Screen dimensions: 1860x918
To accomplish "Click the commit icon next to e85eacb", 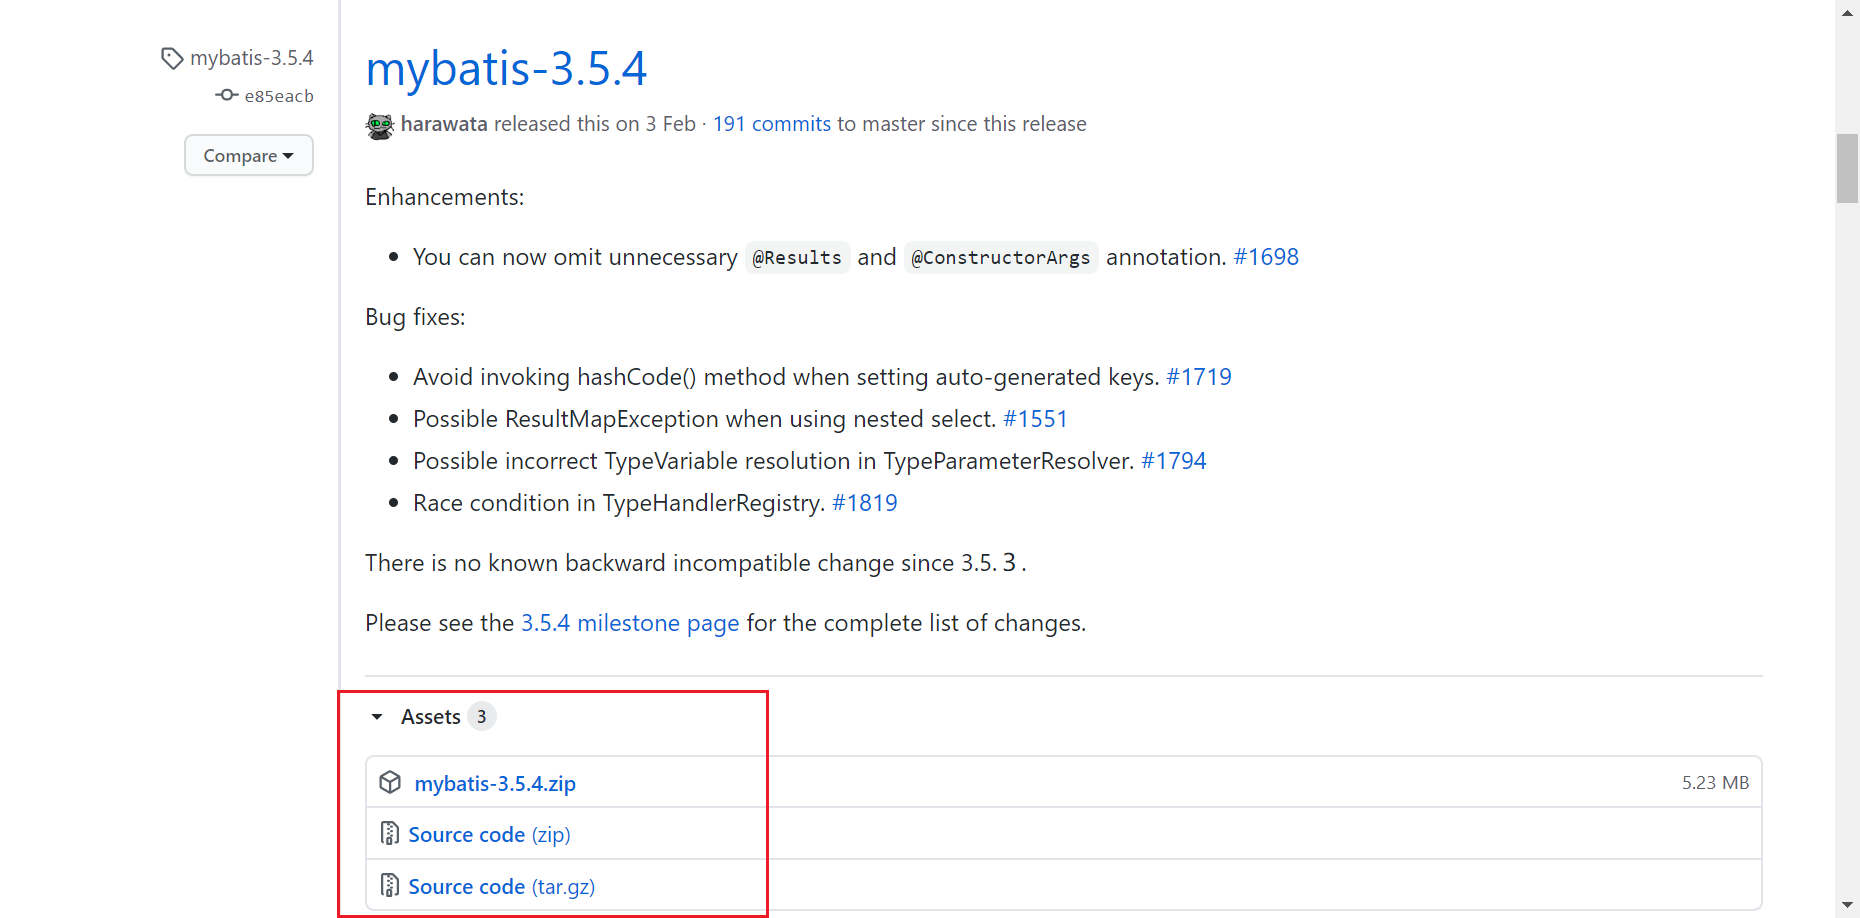I will [227, 95].
